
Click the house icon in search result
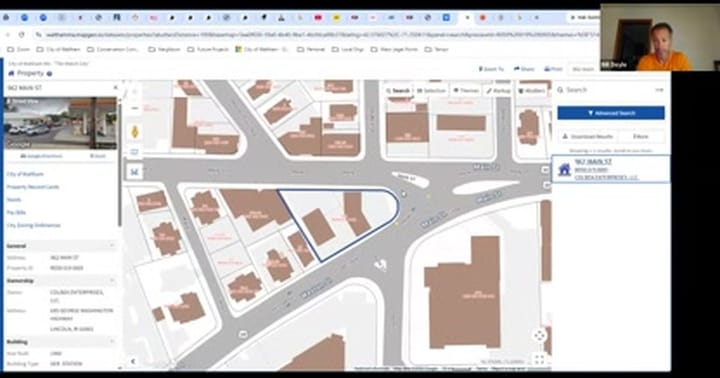564,169
